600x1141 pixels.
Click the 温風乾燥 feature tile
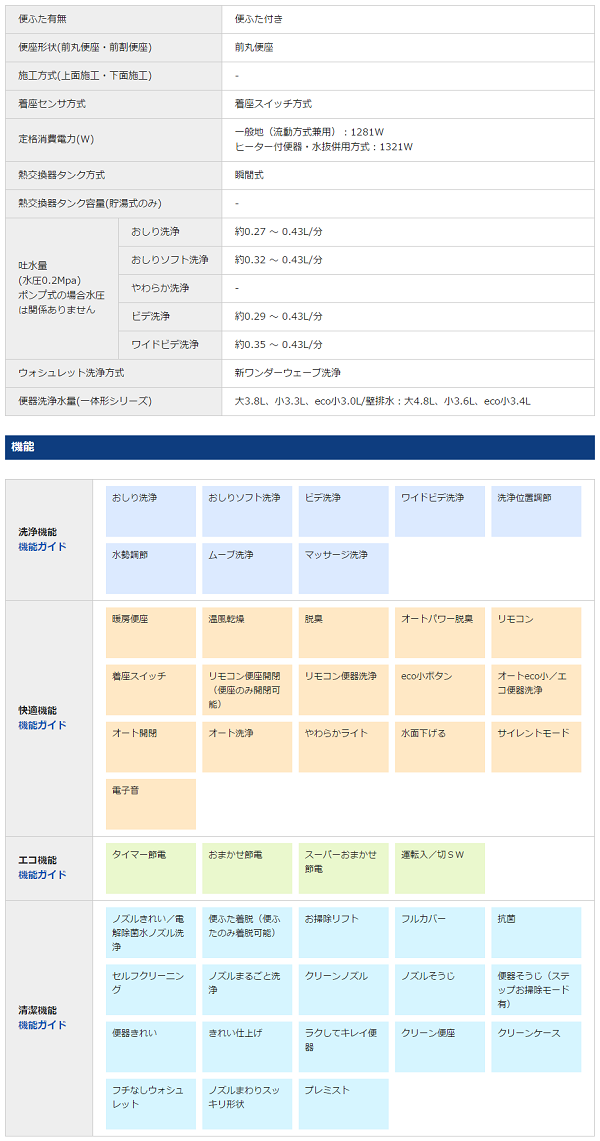click(x=247, y=632)
